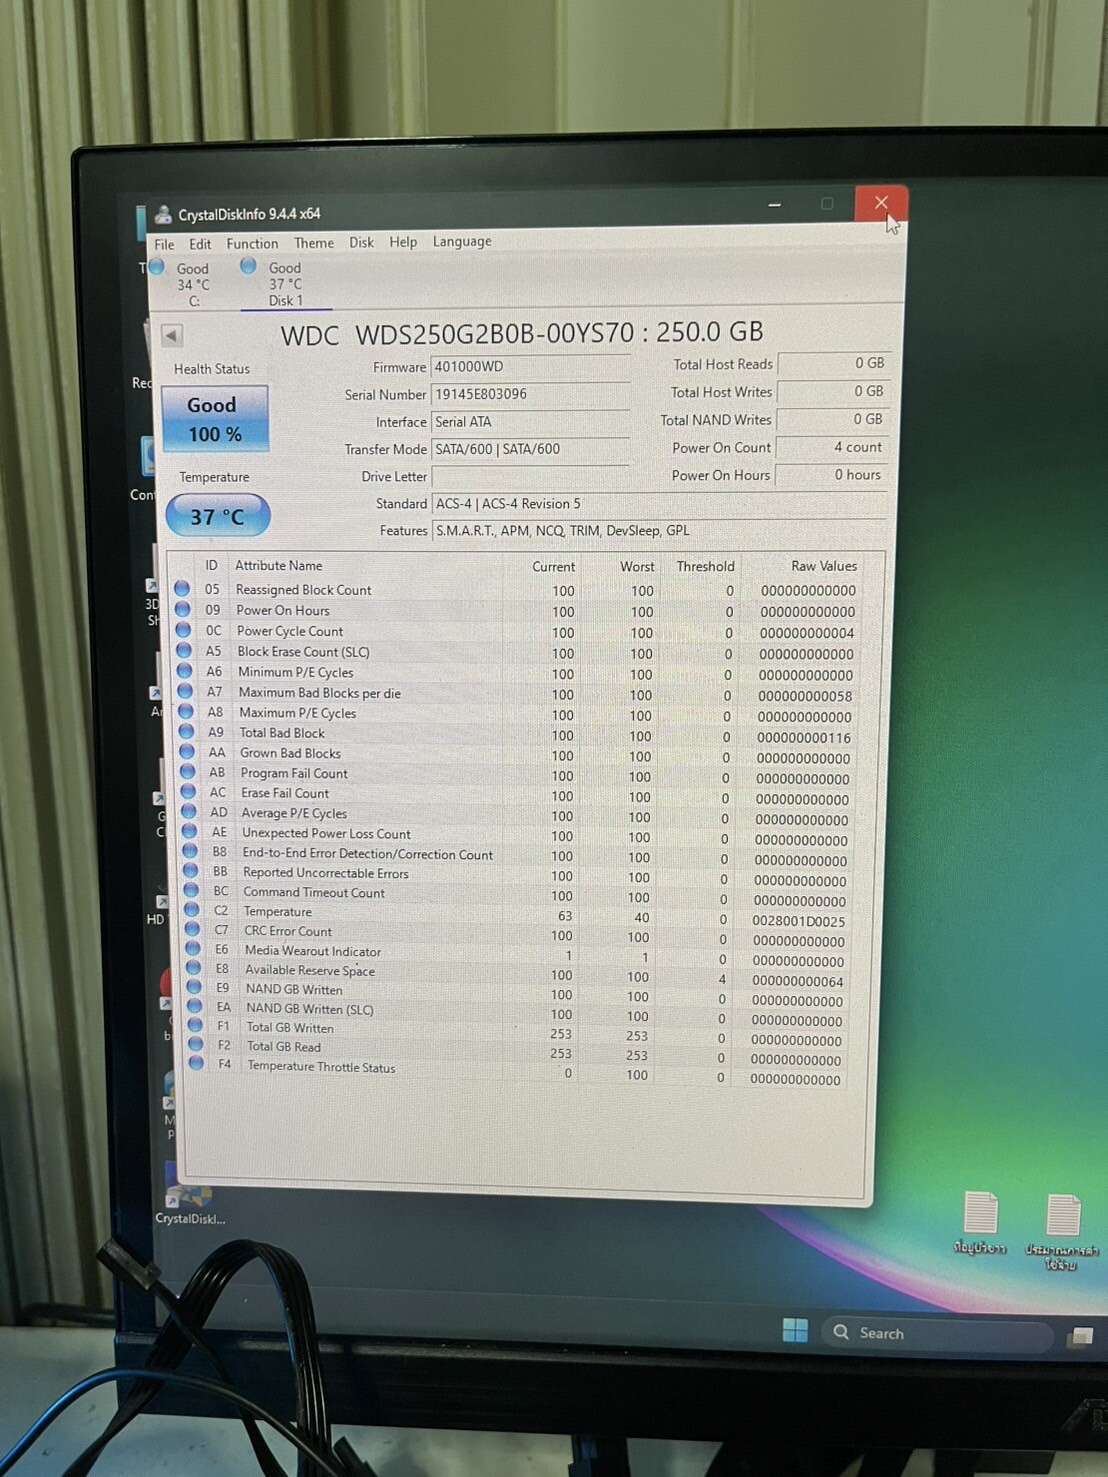
Task: Open the File menu
Action: coord(164,244)
